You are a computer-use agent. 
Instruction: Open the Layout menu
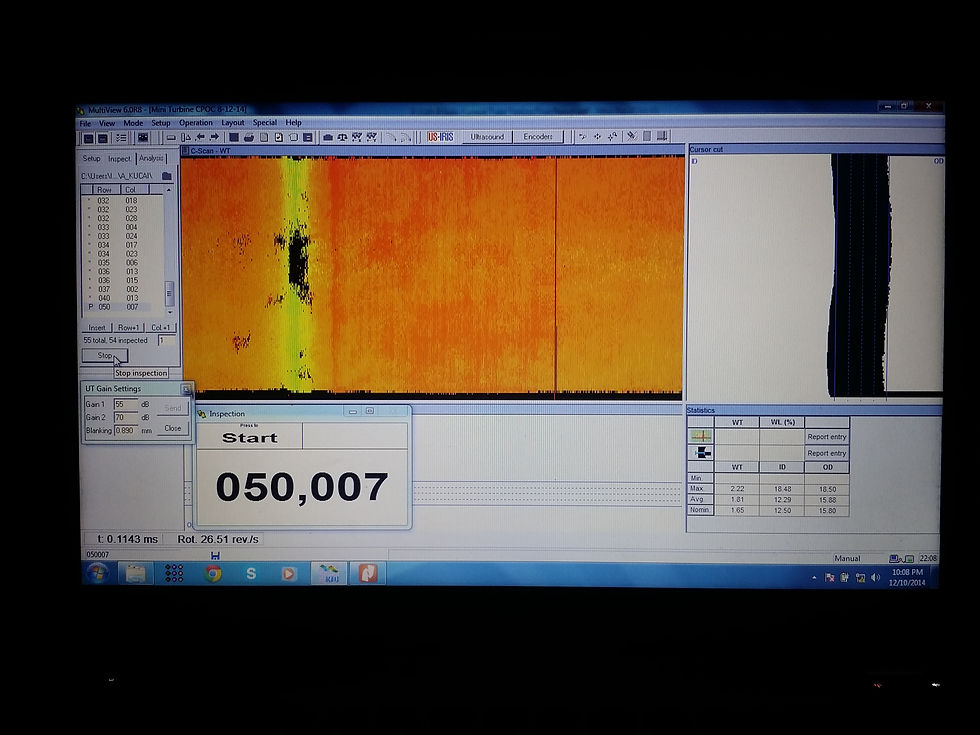click(x=232, y=123)
